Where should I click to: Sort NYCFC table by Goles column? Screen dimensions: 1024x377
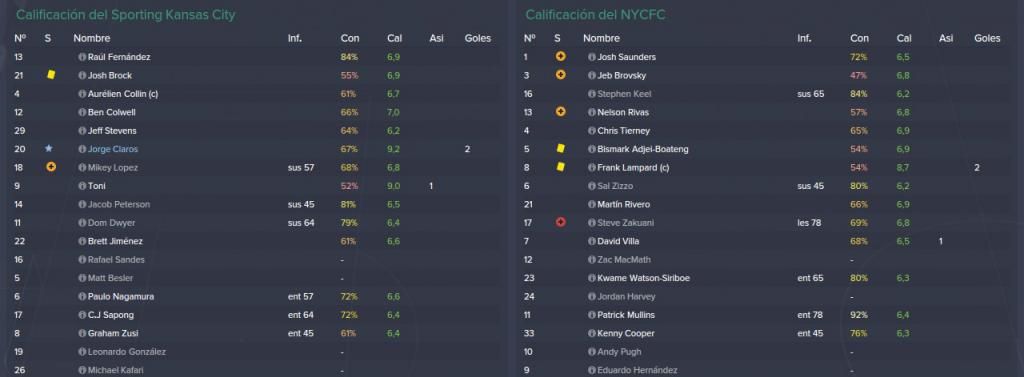[x=987, y=39]
